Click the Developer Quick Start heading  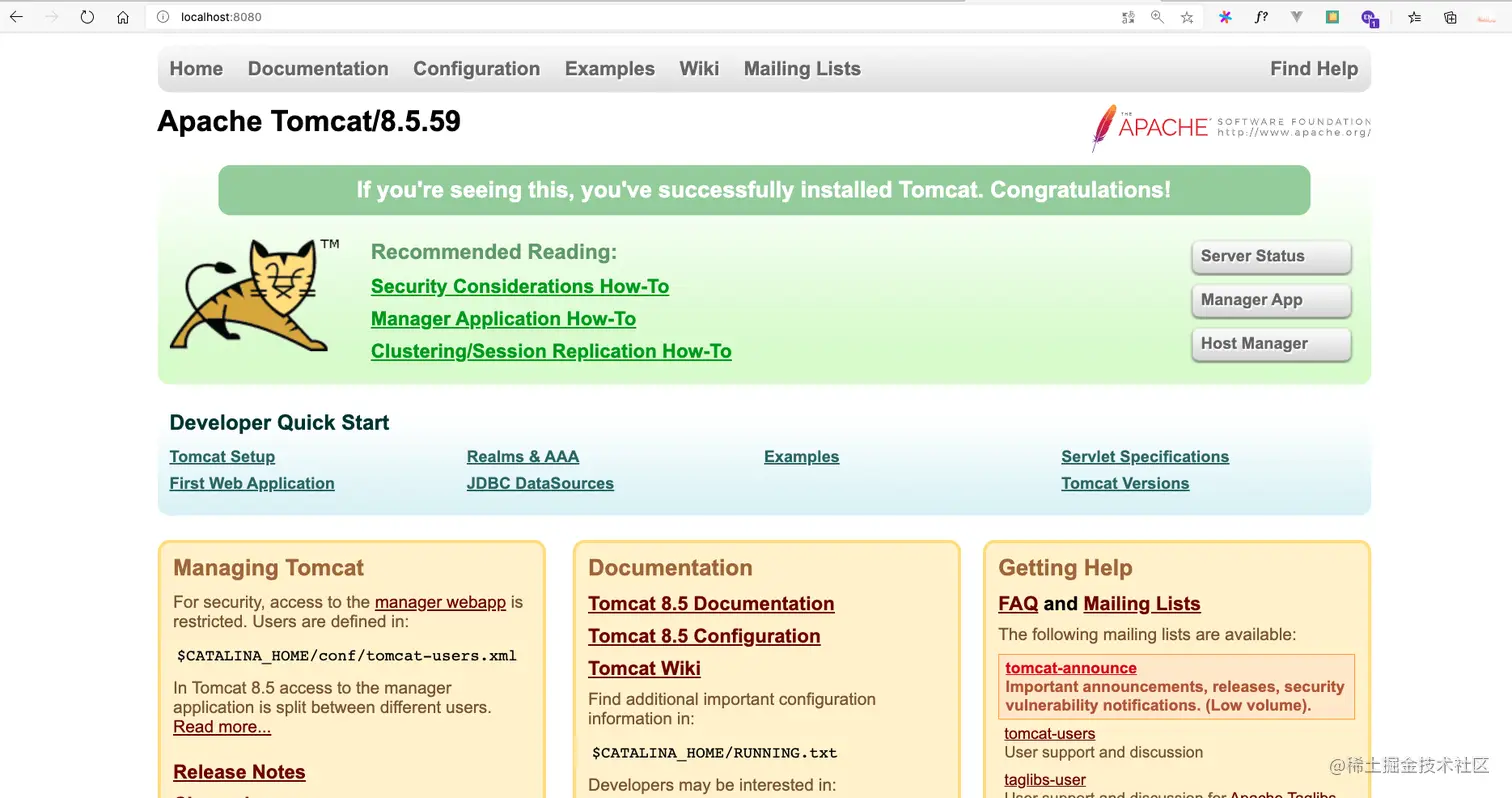tap(279, 423)
